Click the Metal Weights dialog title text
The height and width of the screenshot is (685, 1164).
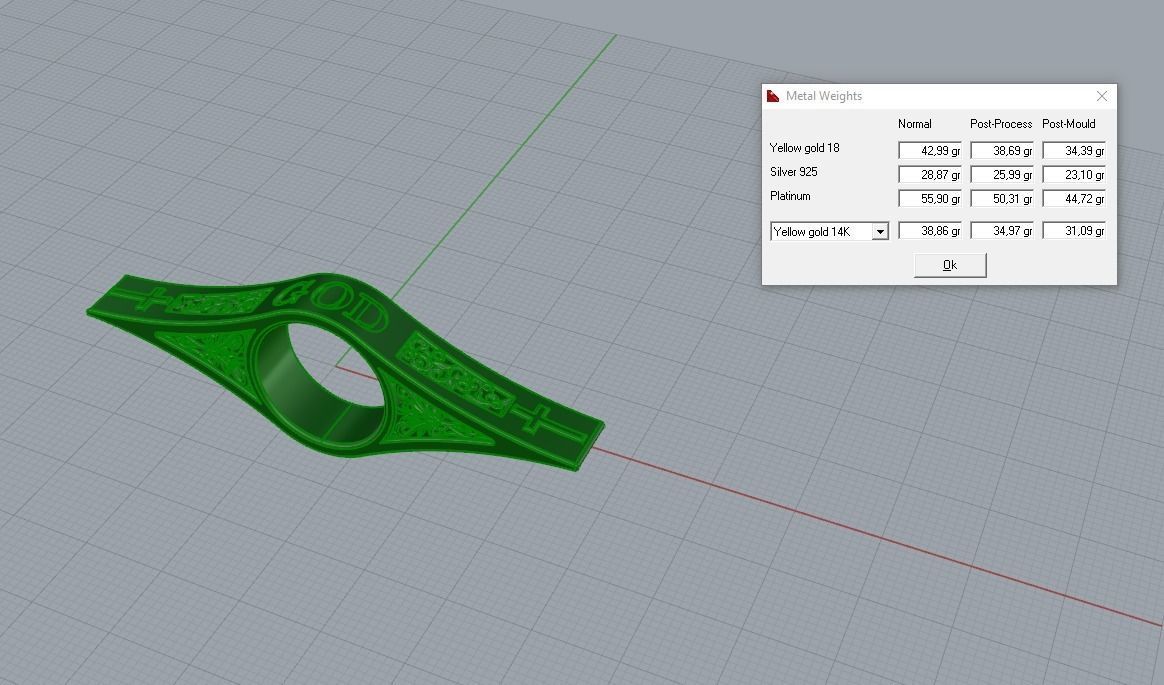coord(824,96)
